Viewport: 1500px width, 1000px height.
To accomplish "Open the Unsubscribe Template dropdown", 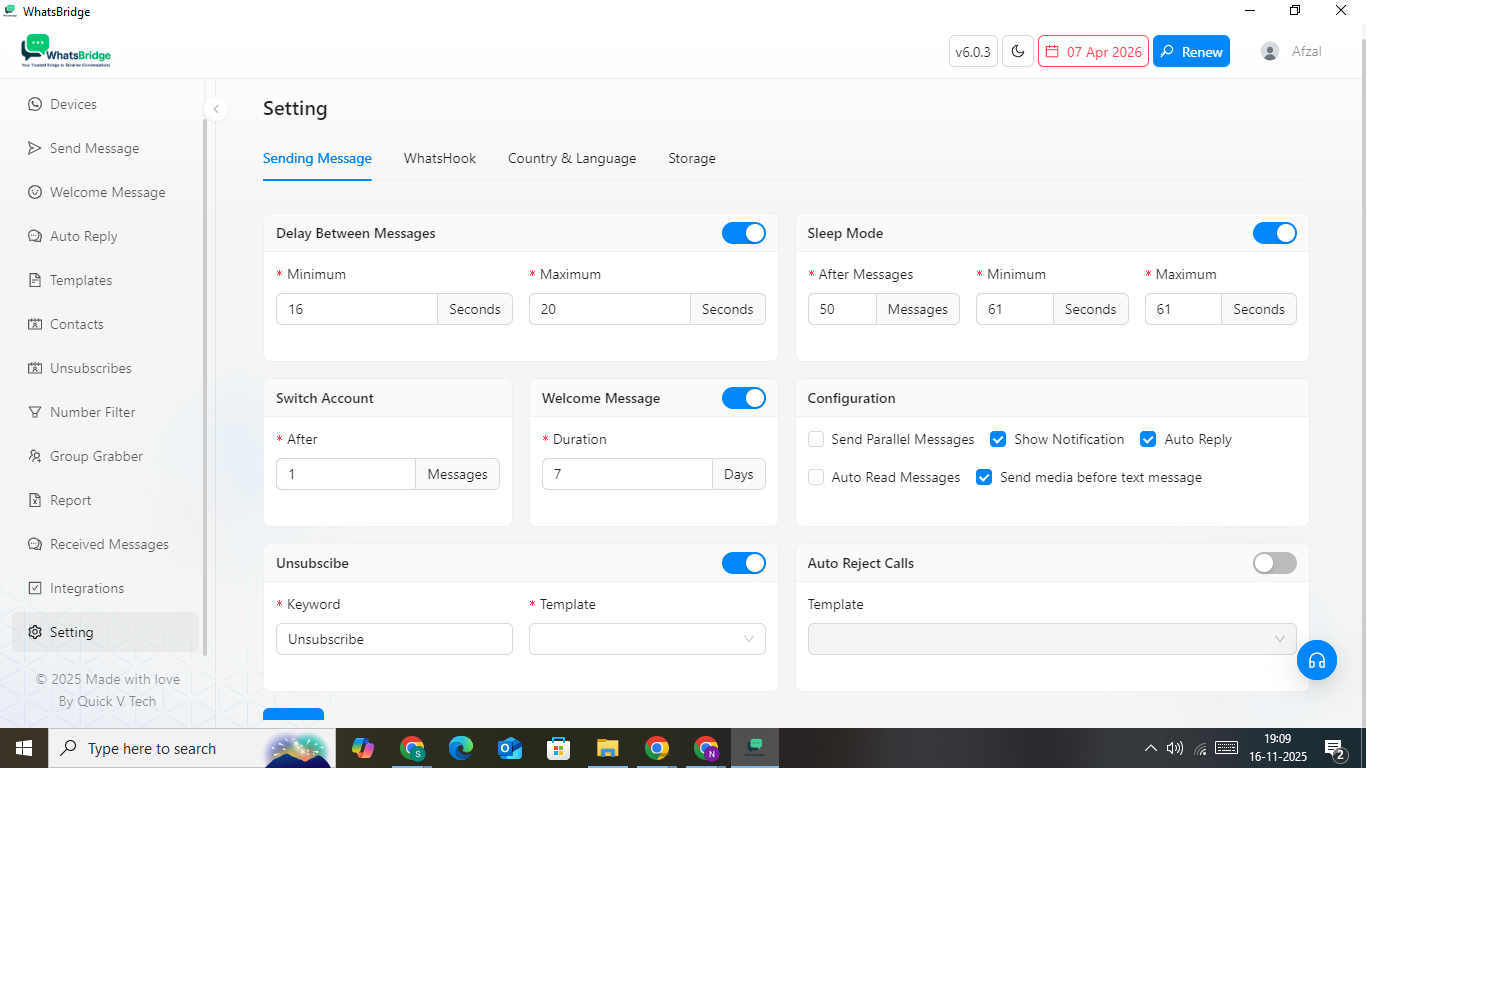I will pyautogui.click(x=647, y=639).
